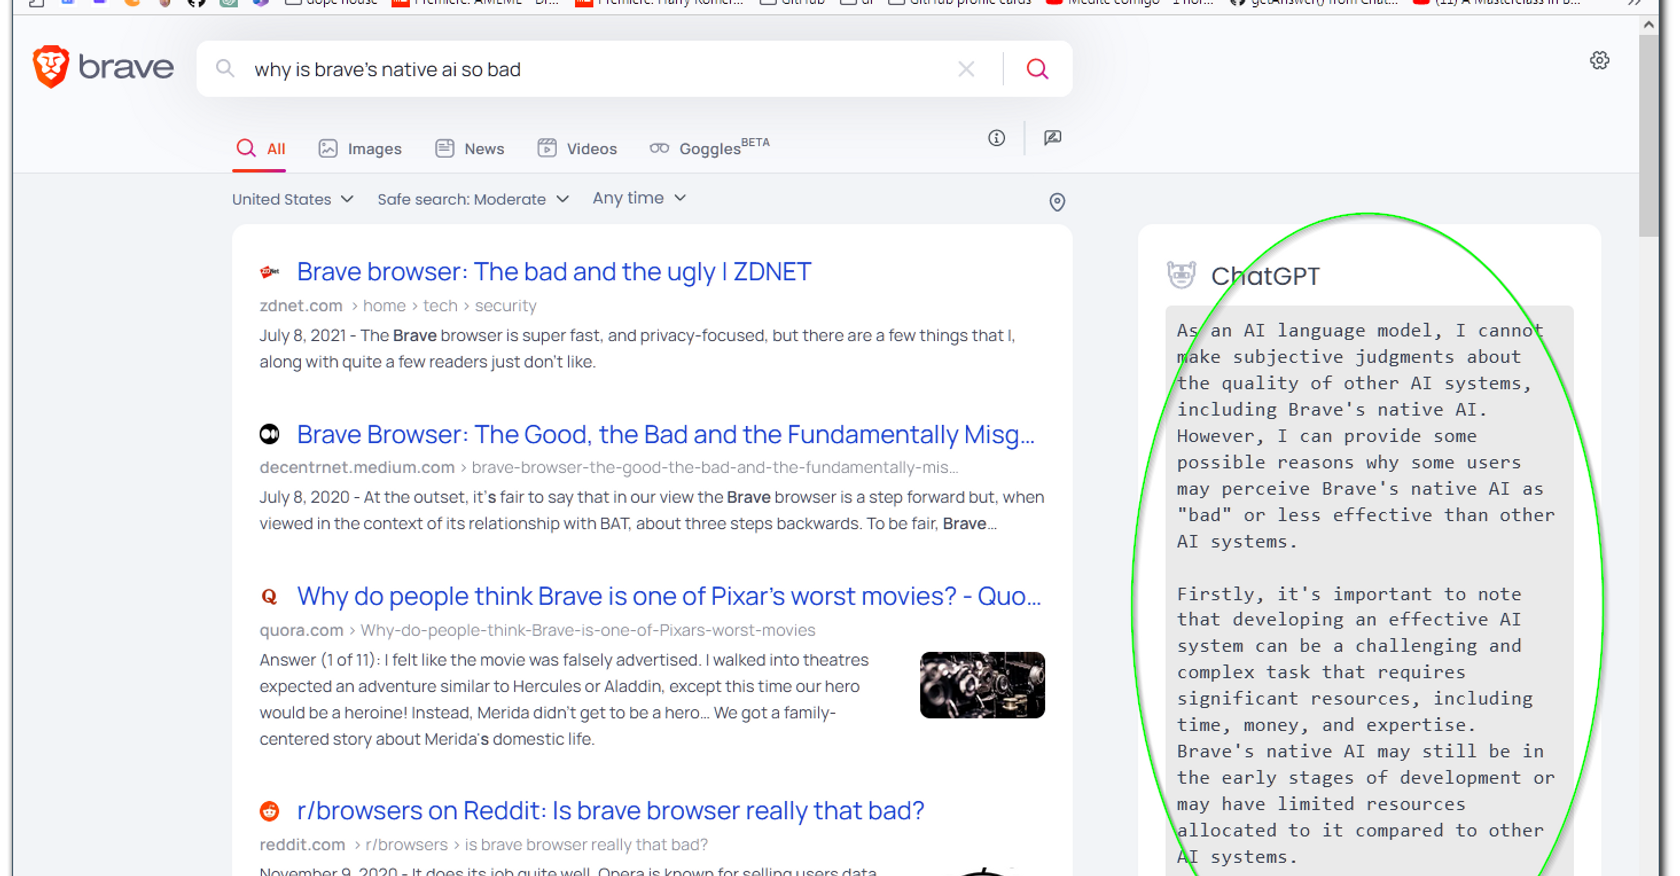Open the Safe search: Moderate dropdown
Screen dimensions: 1680x876
click(x=473, y=199)
